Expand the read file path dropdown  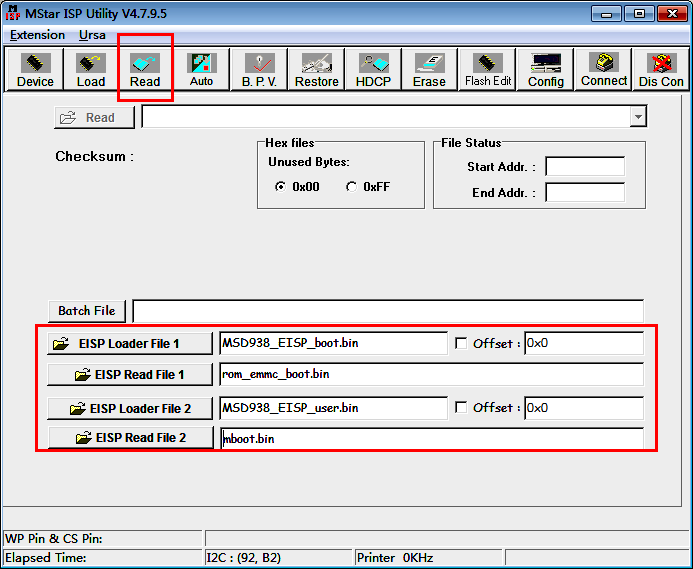click(x=638, y=117)
